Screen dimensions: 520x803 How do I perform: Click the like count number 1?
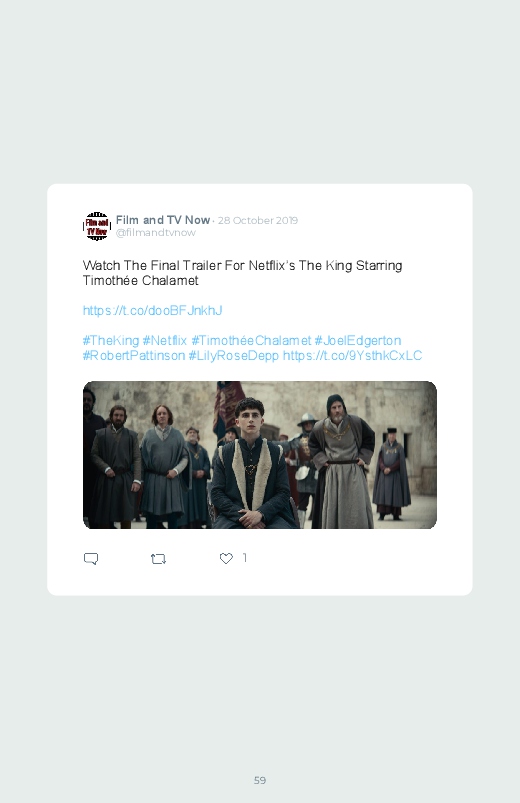[x=245, y=558]
